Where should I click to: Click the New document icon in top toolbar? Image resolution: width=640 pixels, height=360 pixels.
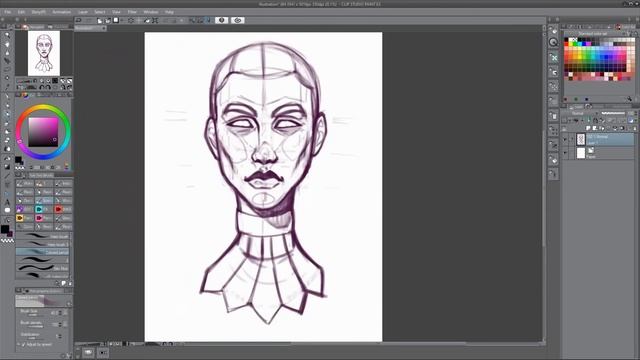click(x=100, y=20)
